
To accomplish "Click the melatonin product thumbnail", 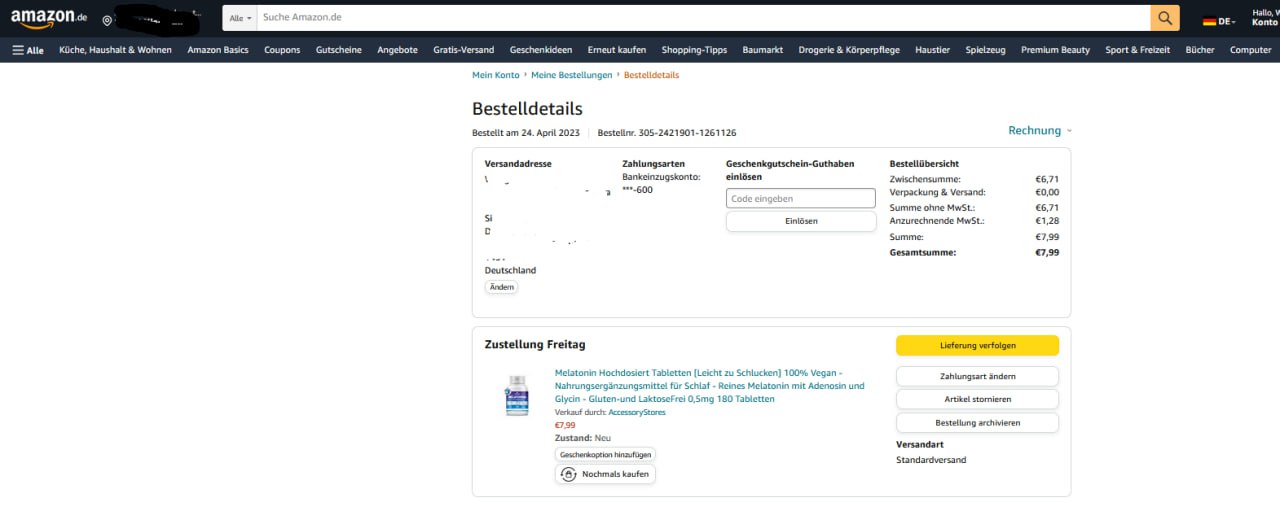I will point(517,394).
